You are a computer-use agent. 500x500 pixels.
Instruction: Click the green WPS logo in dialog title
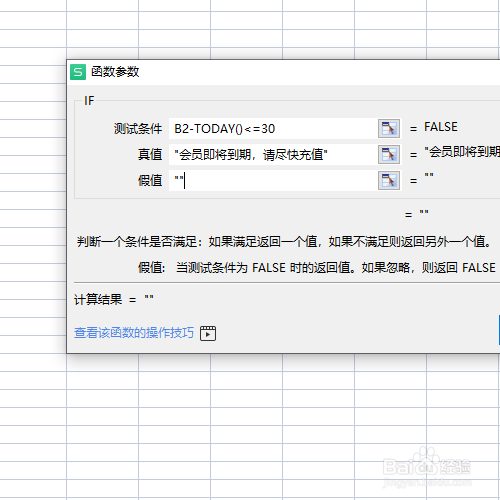78,72
